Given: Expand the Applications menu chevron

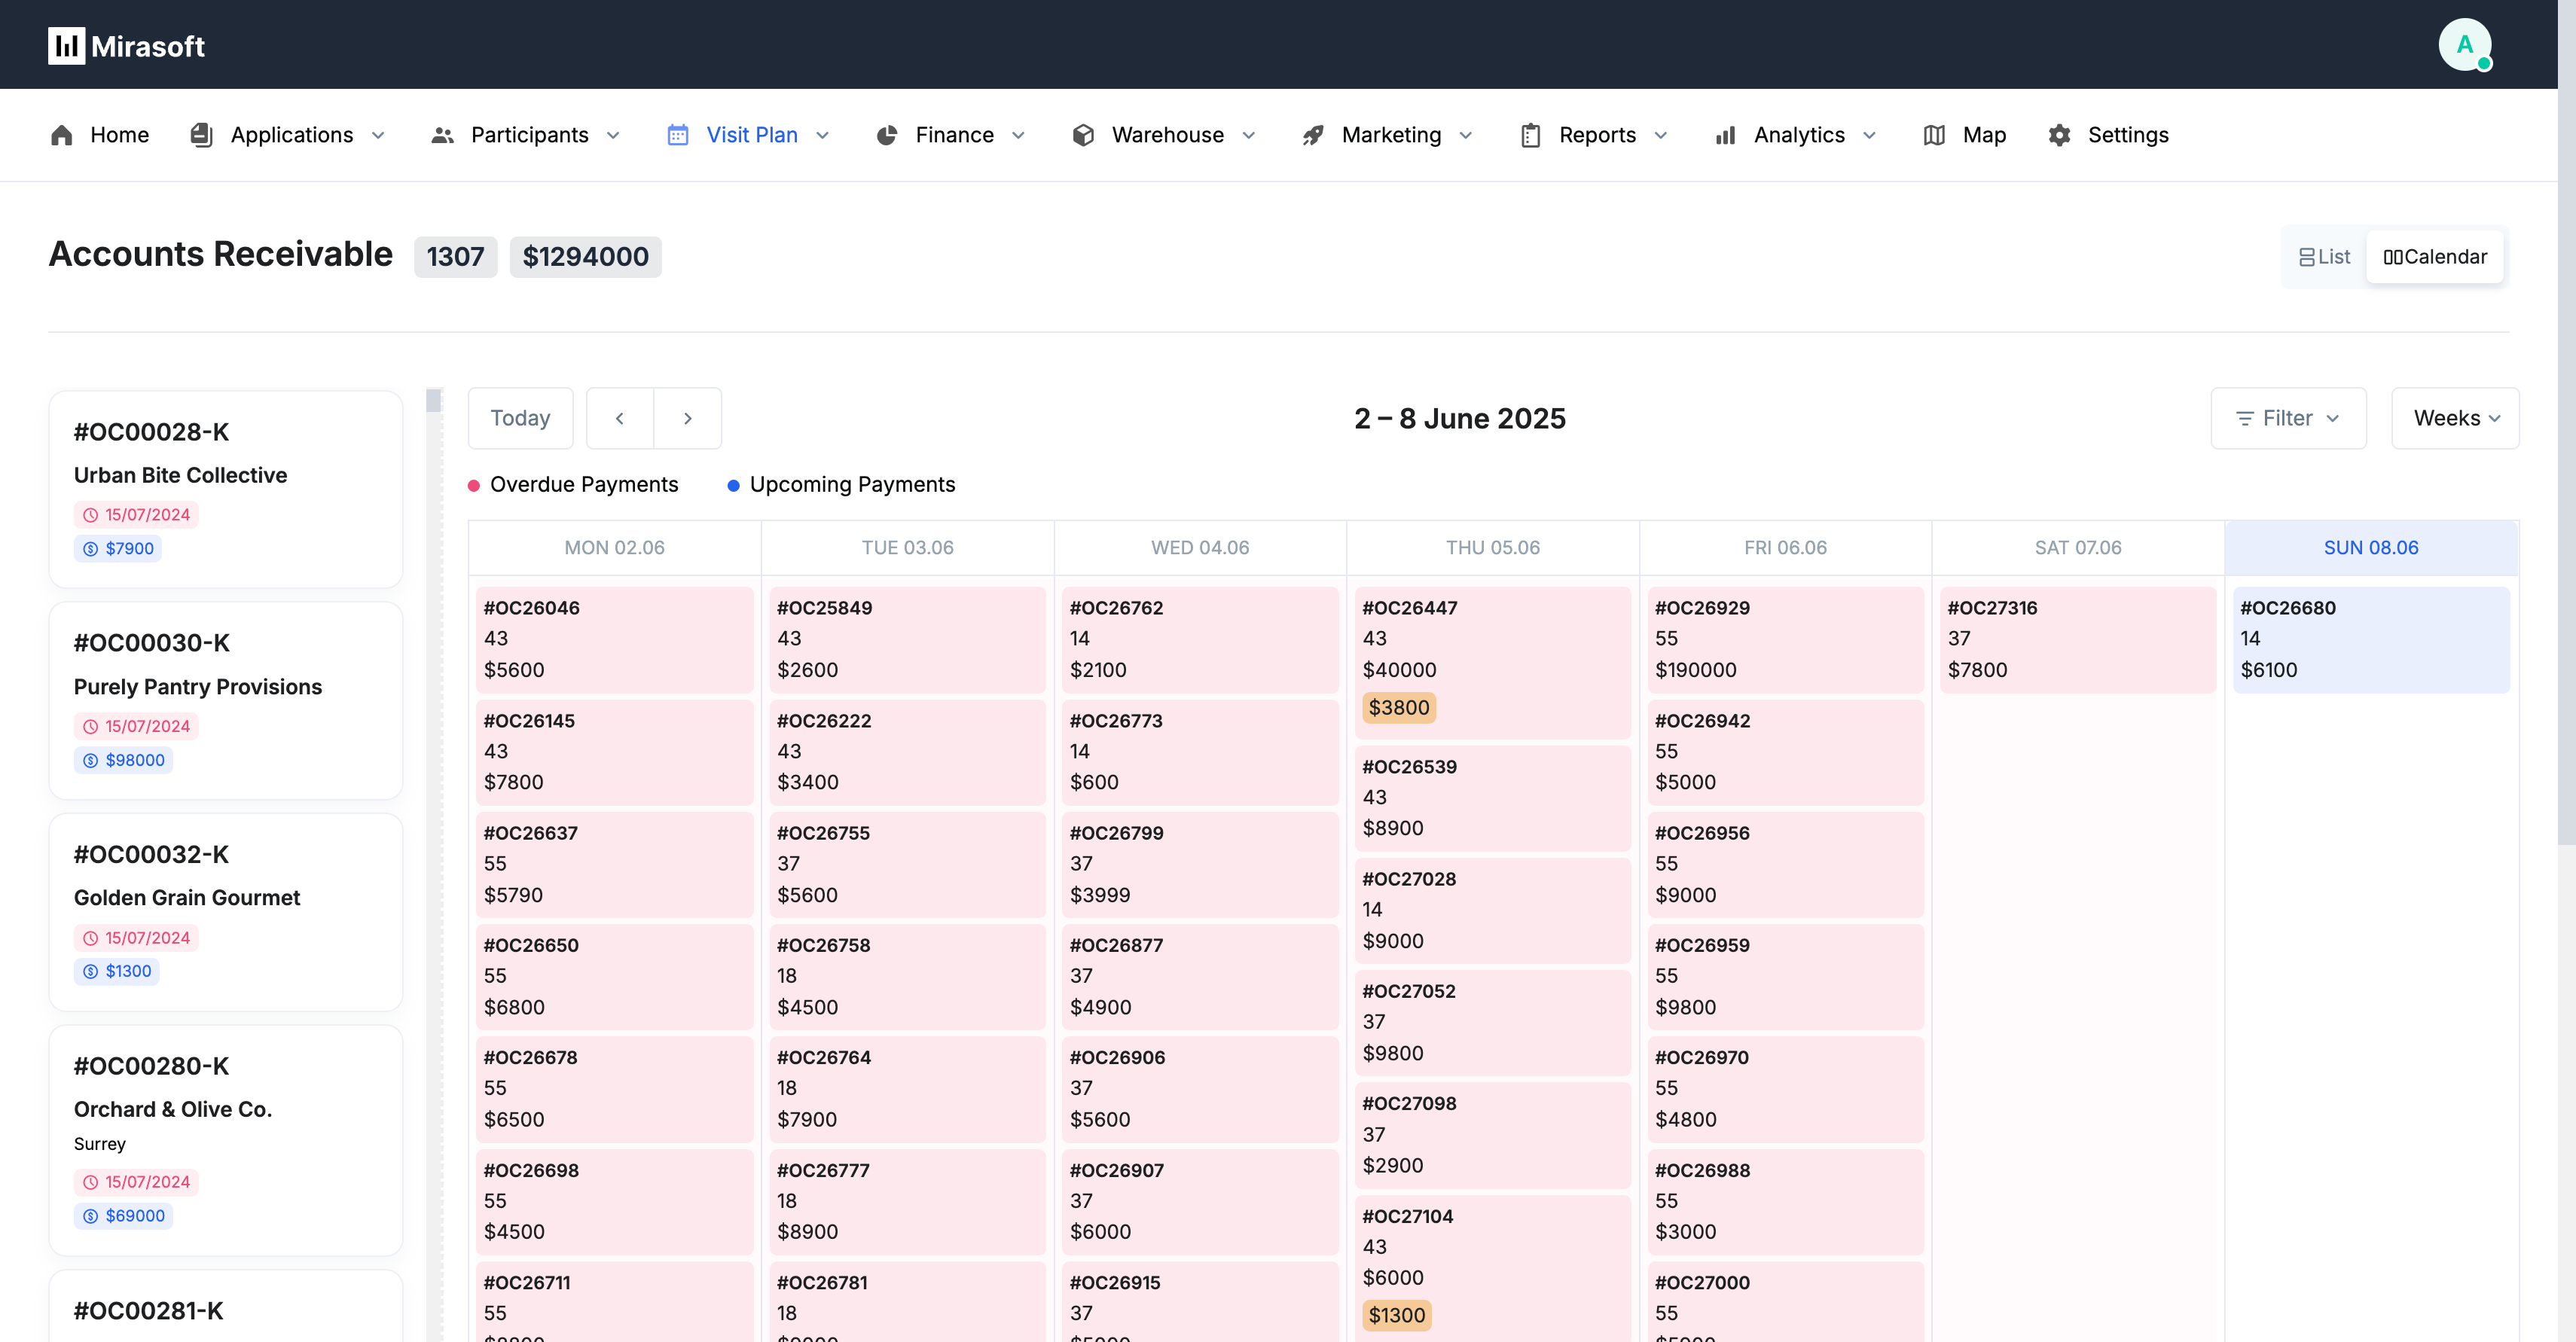Looking at the screenshot, I should [377, 135].
